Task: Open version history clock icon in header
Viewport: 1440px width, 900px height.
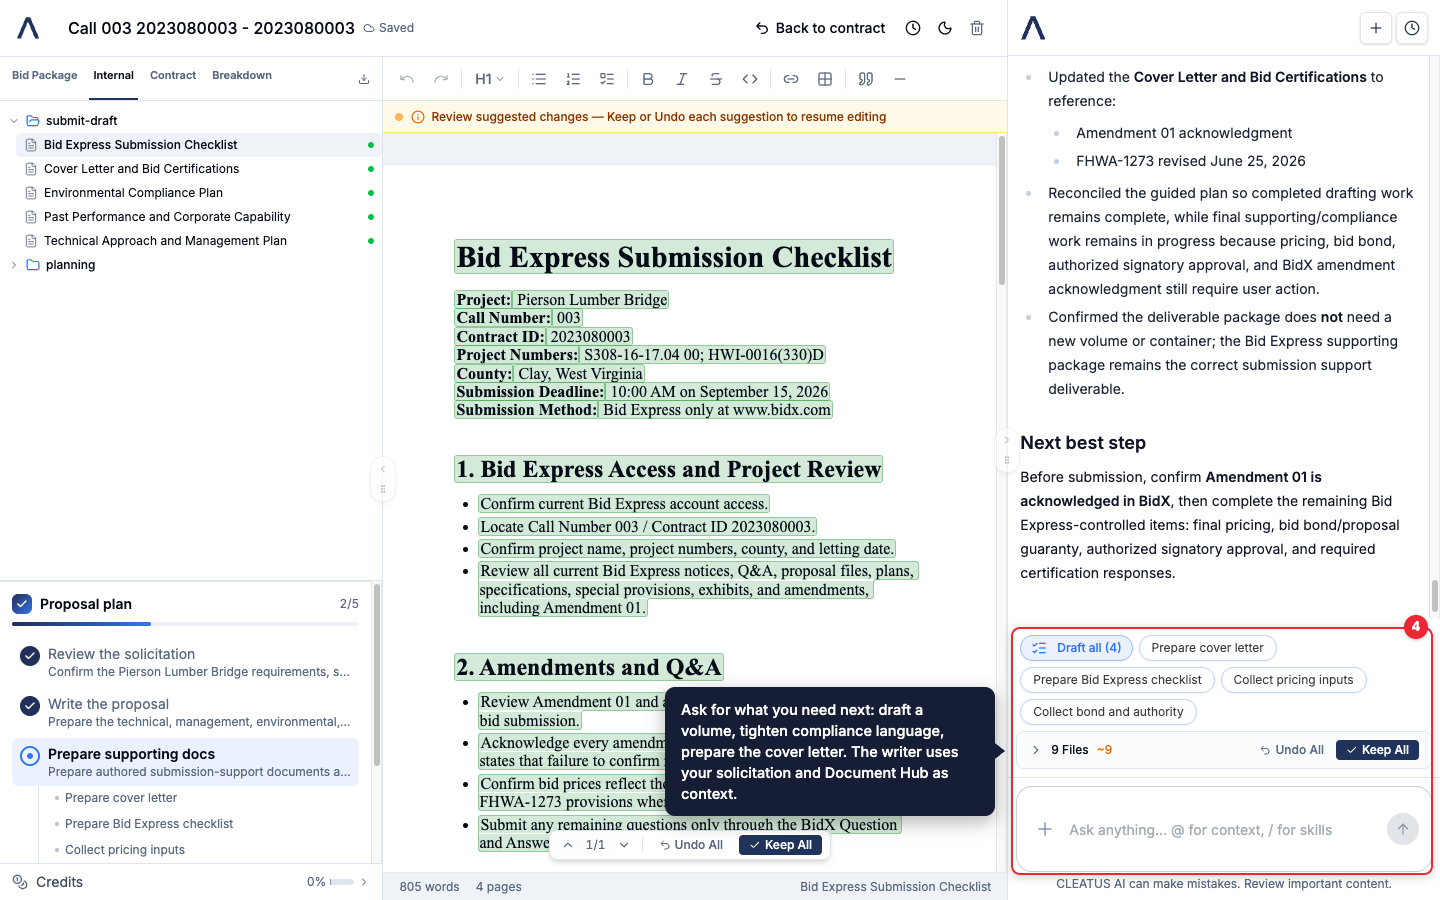Action: pos(913,28)
